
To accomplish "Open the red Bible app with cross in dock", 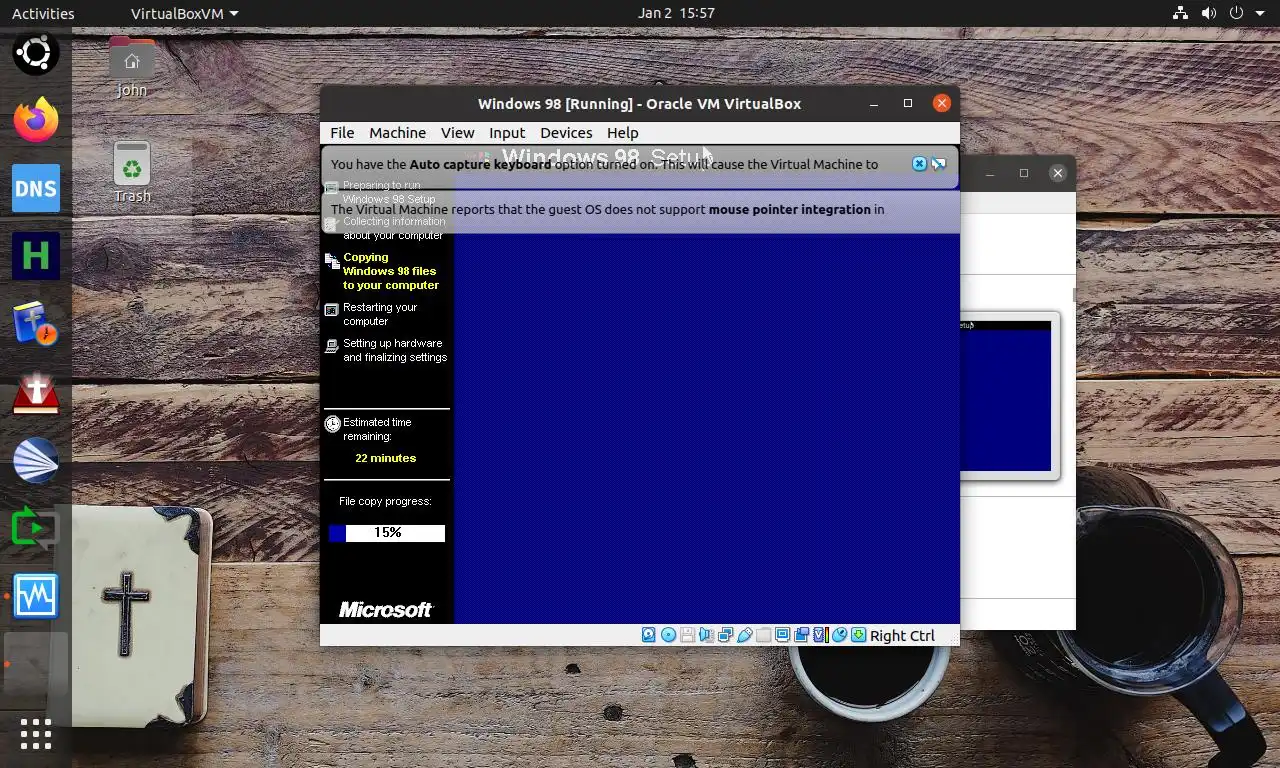I will (x=36, y=392).
